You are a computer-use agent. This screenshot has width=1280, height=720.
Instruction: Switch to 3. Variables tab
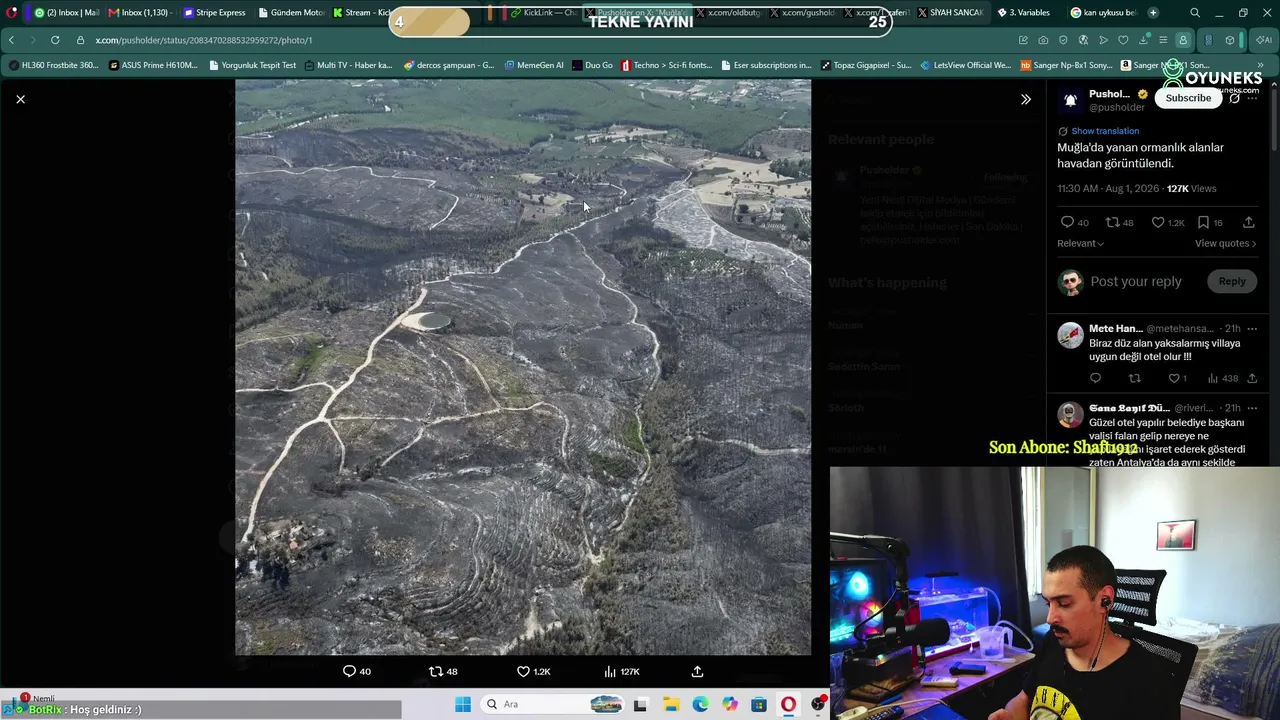pyautogui.click(x=1025, y=13)
